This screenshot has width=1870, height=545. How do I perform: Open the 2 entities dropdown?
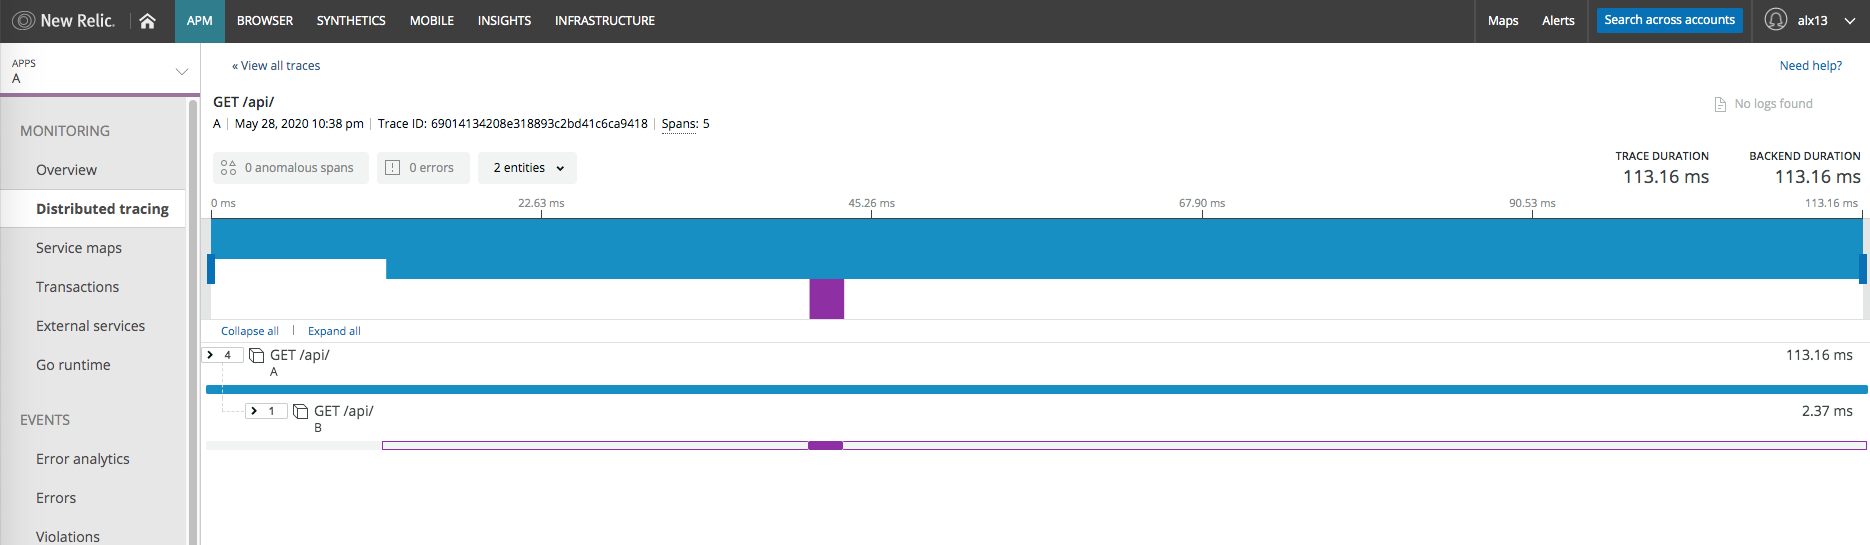click(528, 168)
